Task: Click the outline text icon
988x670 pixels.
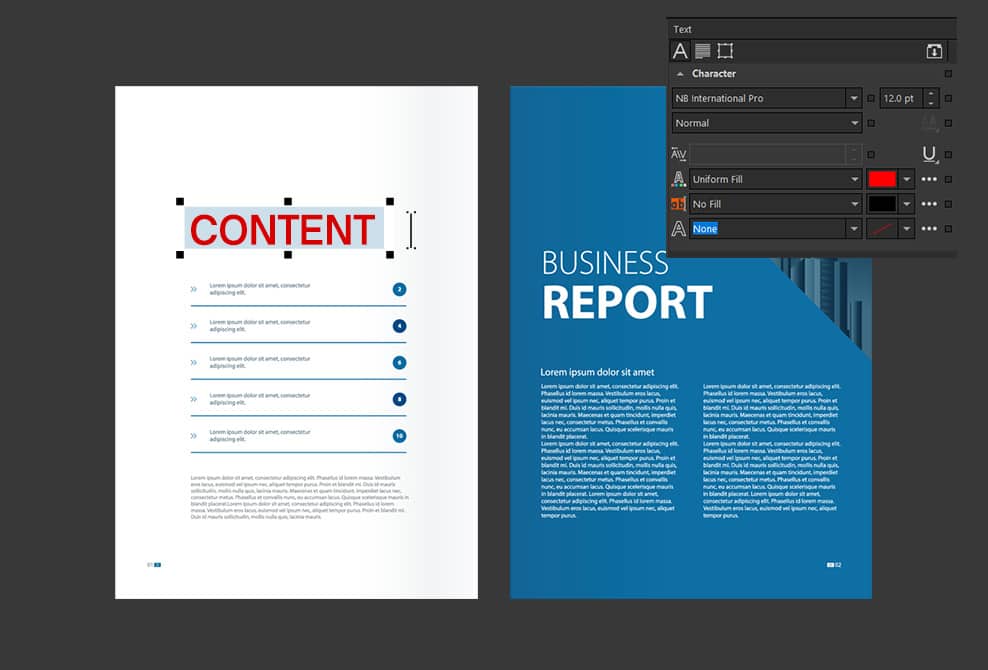Action: [679, 229]
